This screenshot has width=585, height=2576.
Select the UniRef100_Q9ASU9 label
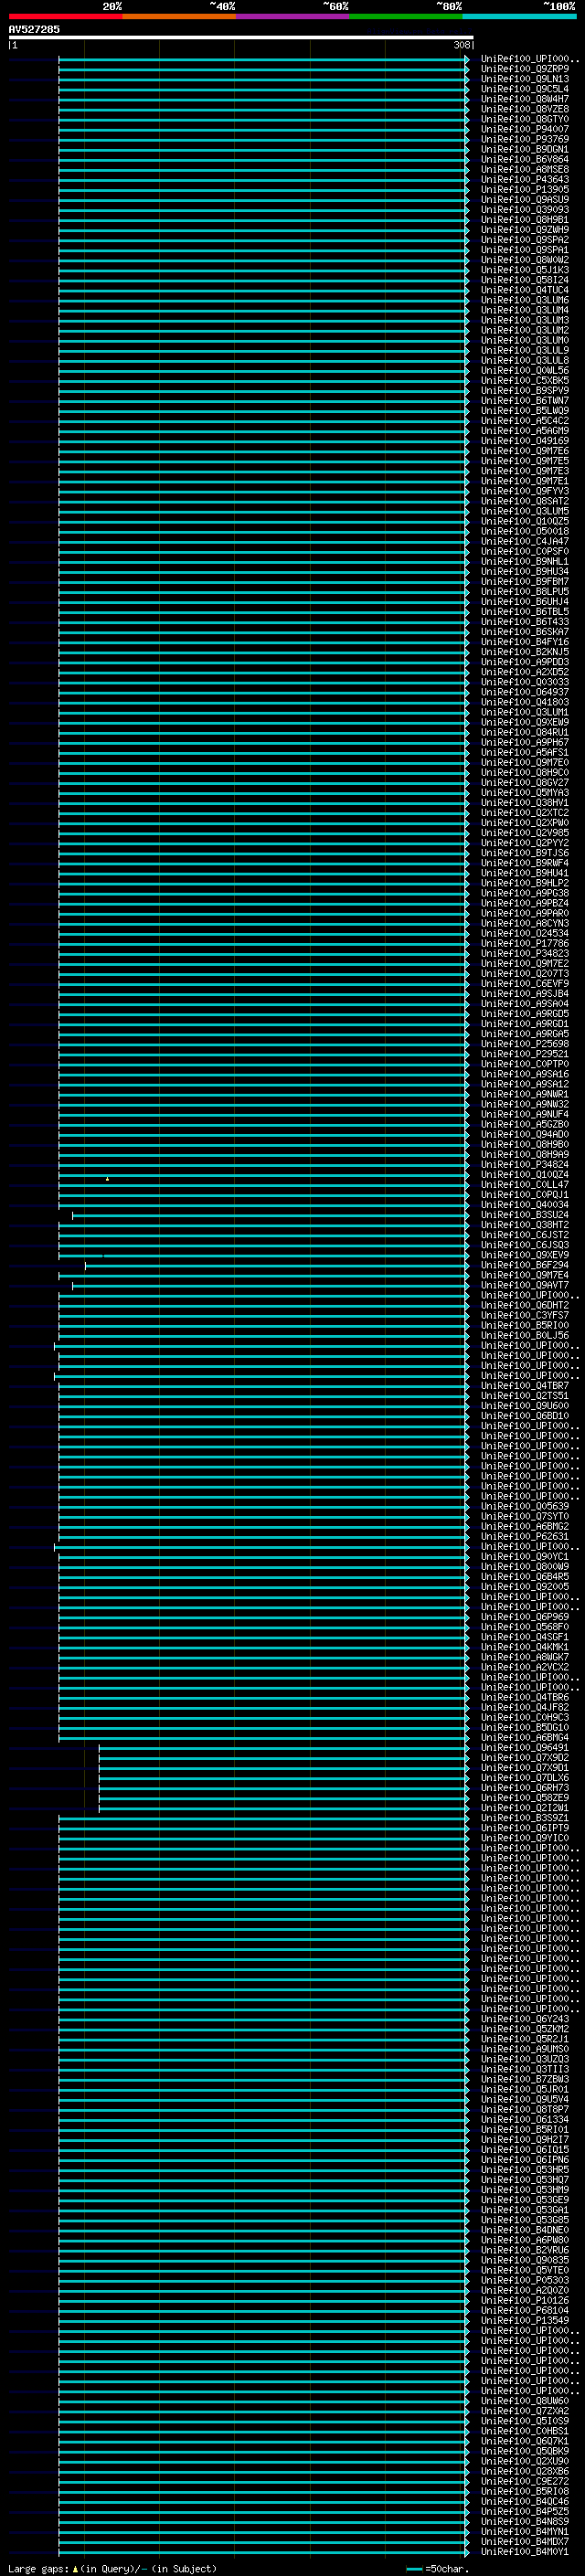pyautogui.click(x=525, y=199)
